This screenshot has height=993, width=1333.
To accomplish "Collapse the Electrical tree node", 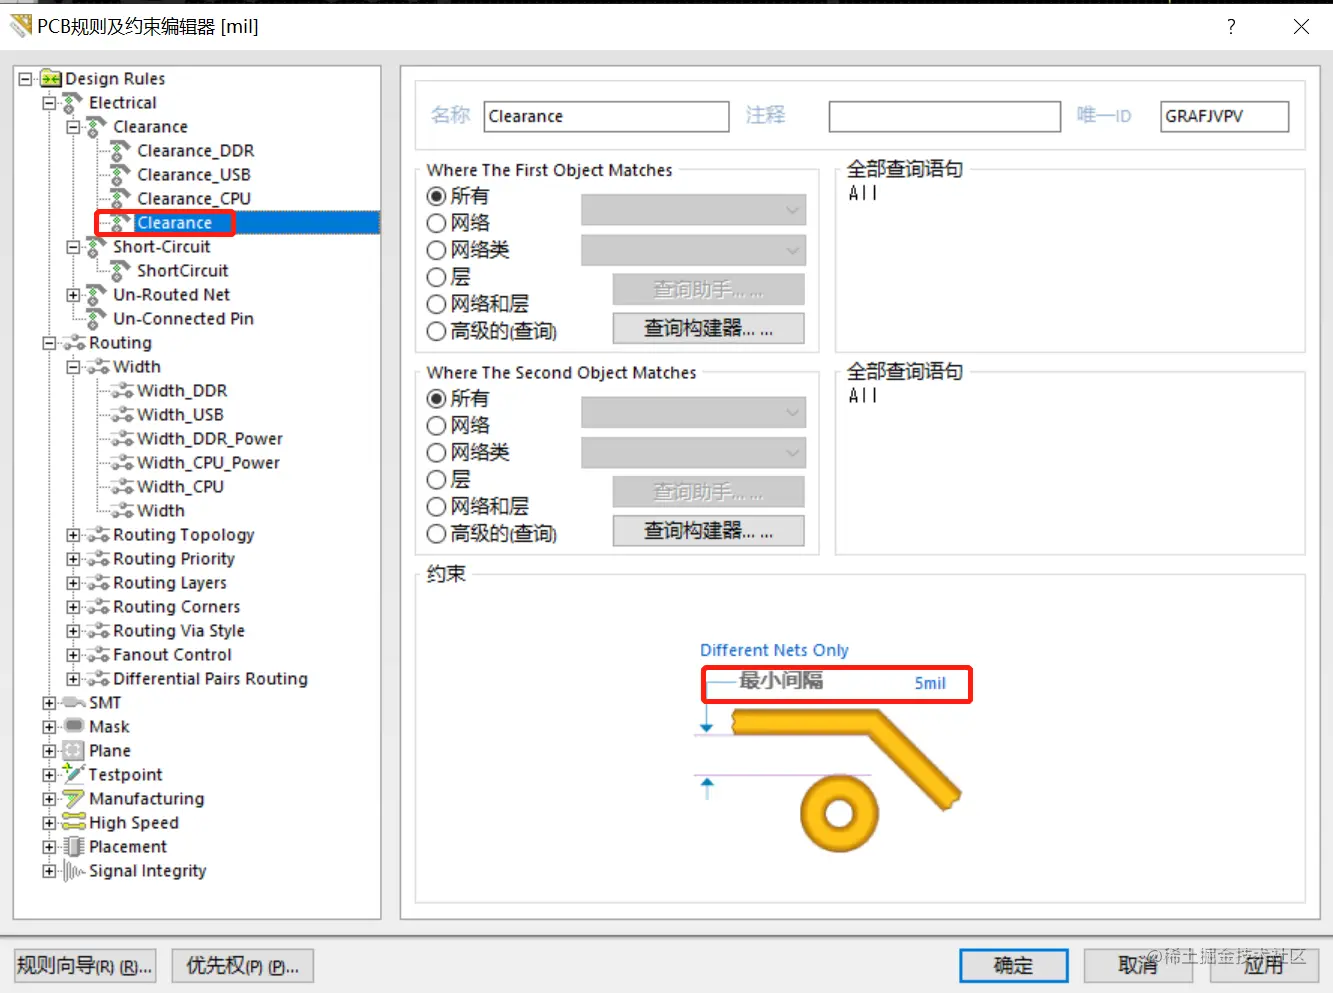I will 49,102.
